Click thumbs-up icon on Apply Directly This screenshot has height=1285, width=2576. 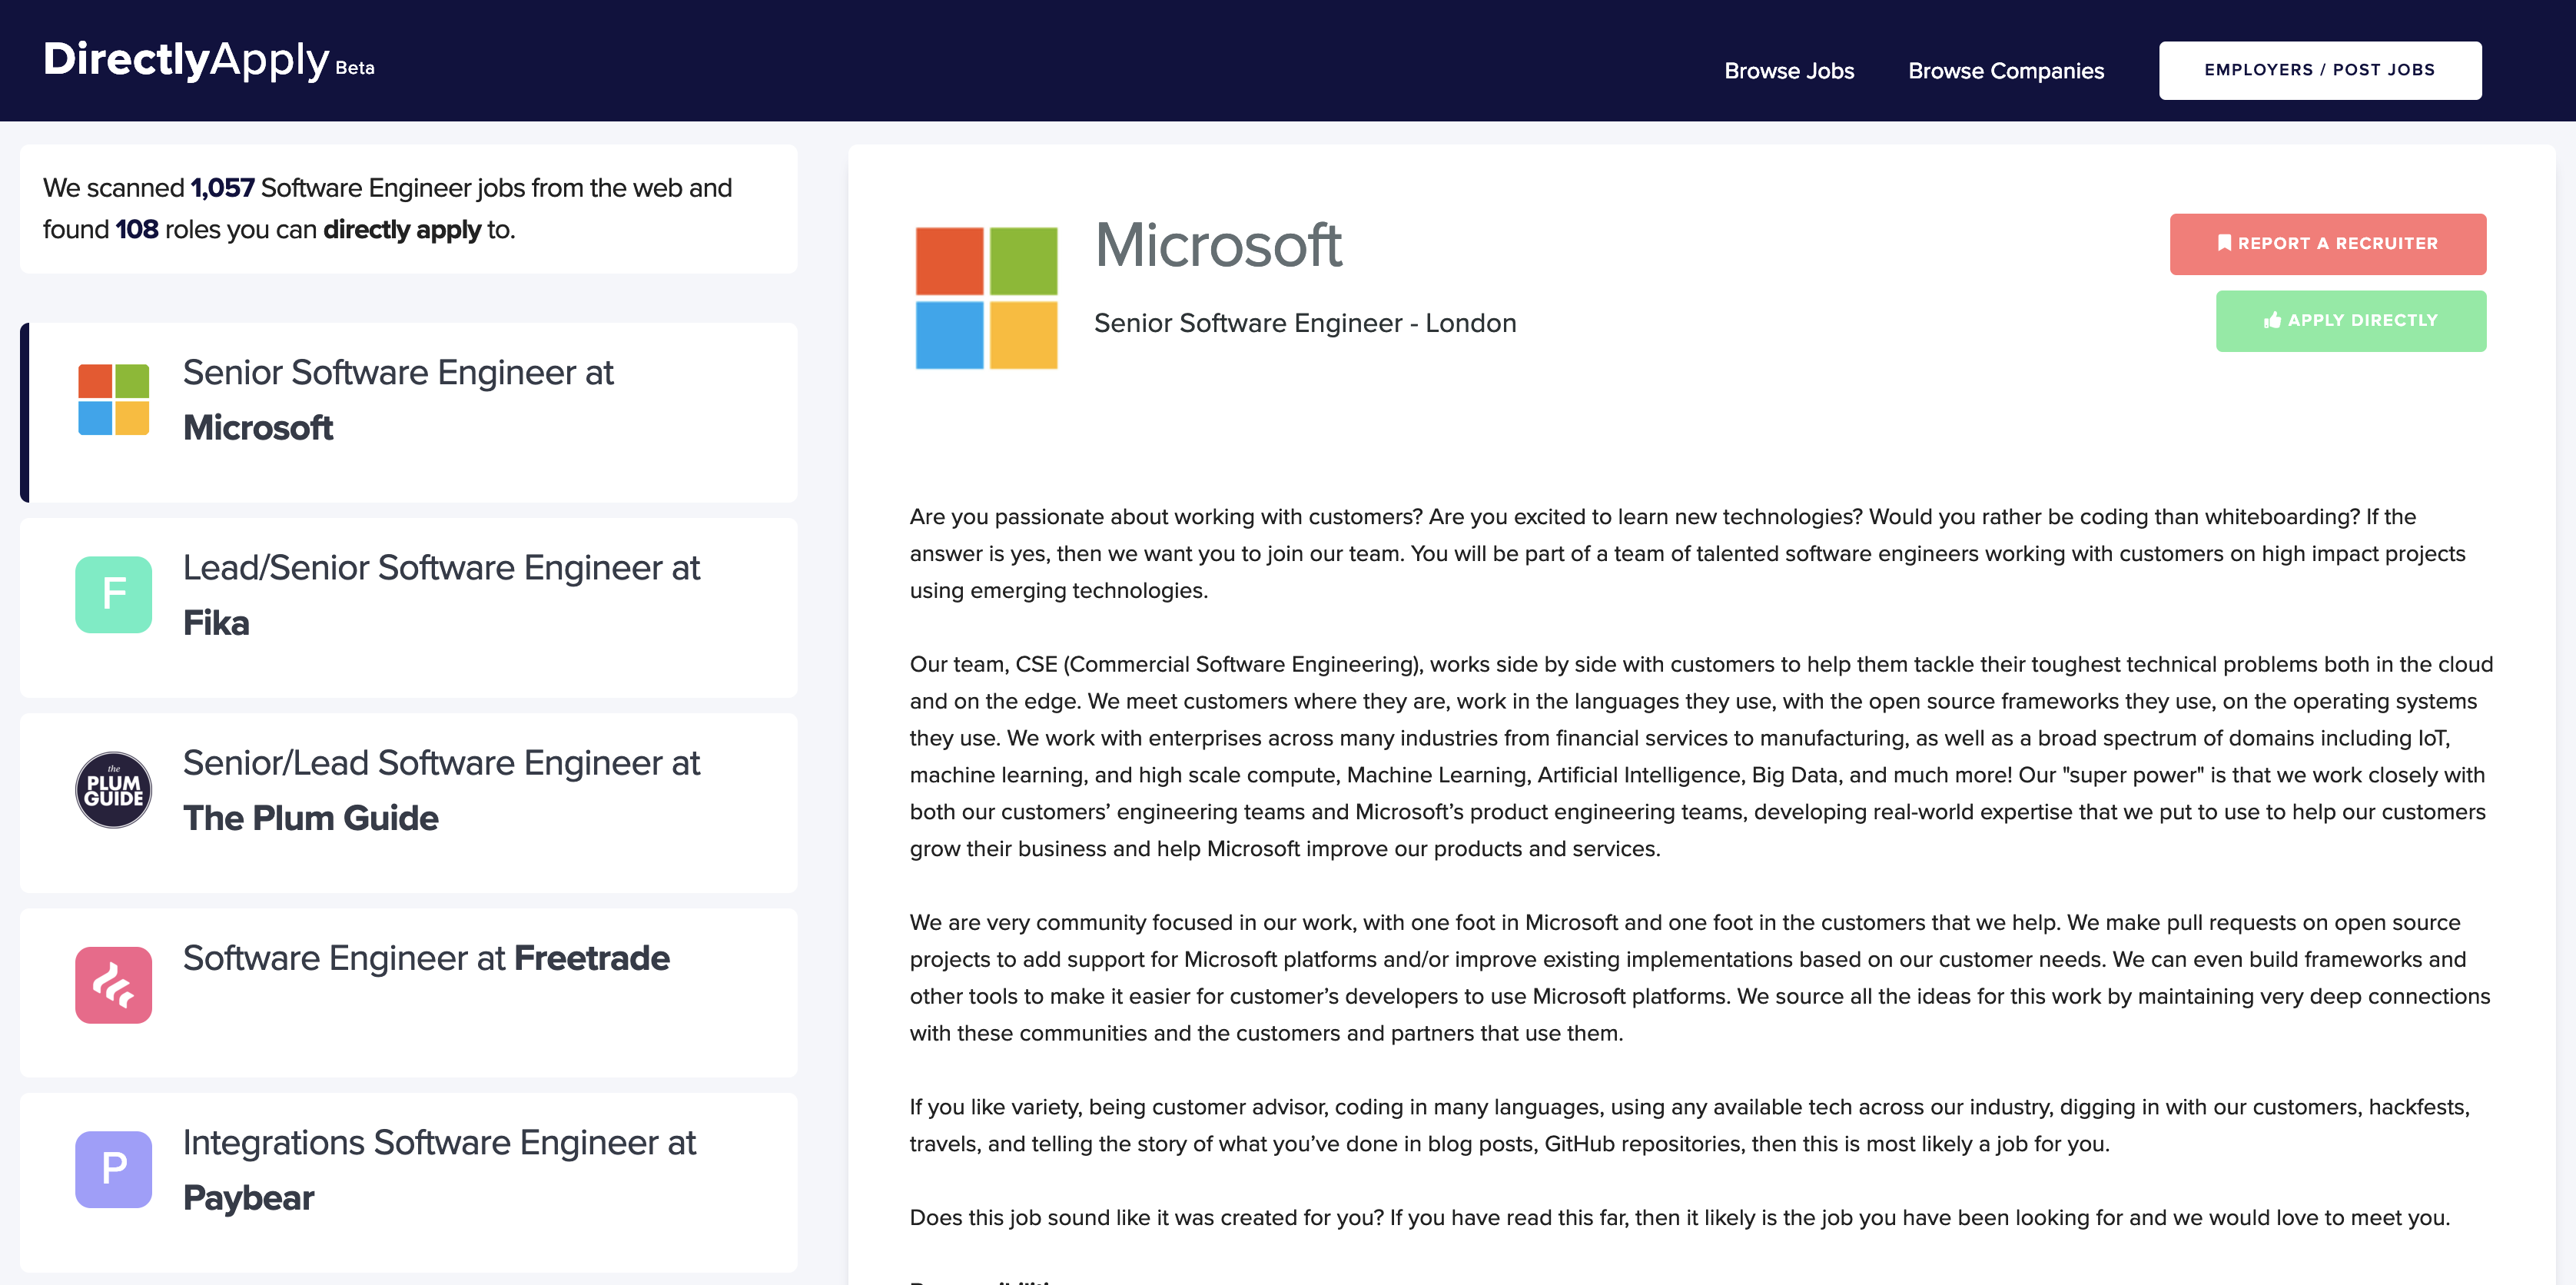coord(2272,320)
